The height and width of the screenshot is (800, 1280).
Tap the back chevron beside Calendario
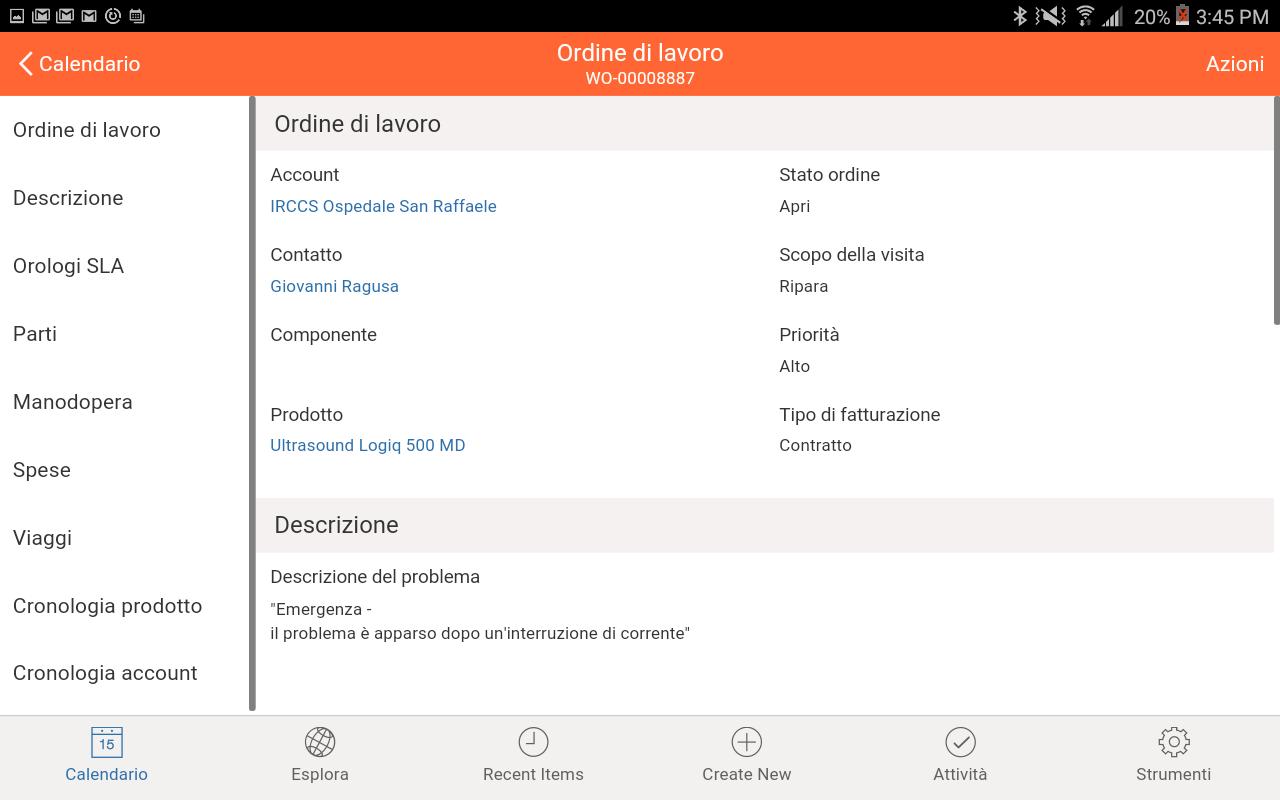click(26, 64)
